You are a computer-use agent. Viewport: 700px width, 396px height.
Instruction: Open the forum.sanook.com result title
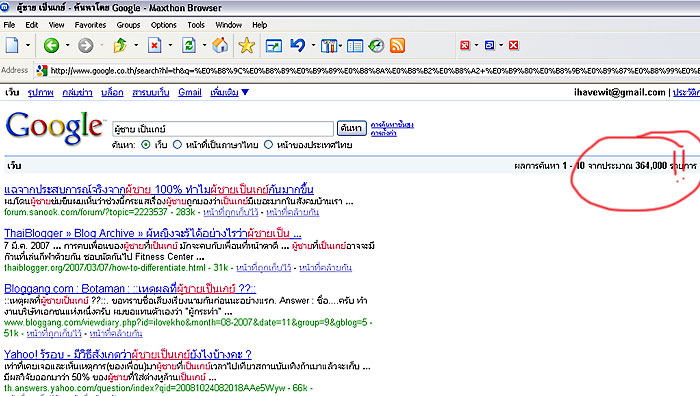point(158,189)
